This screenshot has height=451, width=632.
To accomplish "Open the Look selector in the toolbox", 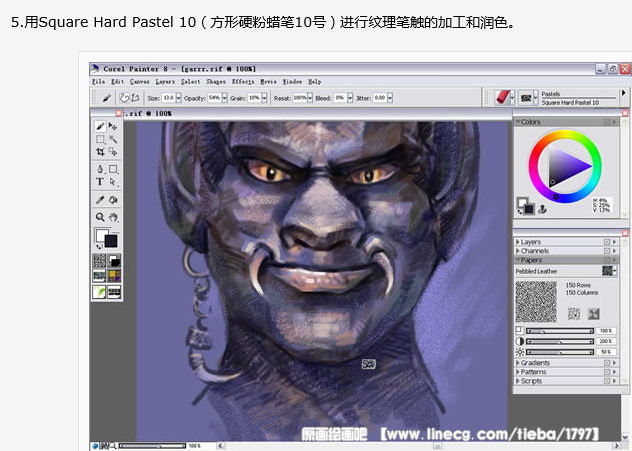I will 99,291.
